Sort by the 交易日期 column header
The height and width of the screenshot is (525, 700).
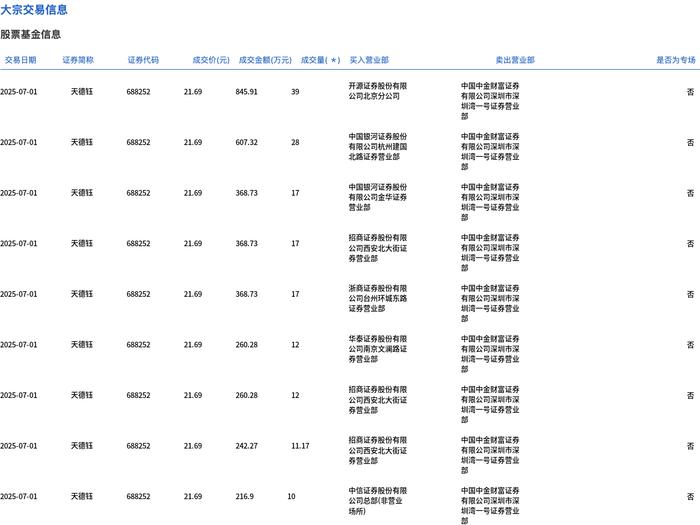(x=20, y=60)
